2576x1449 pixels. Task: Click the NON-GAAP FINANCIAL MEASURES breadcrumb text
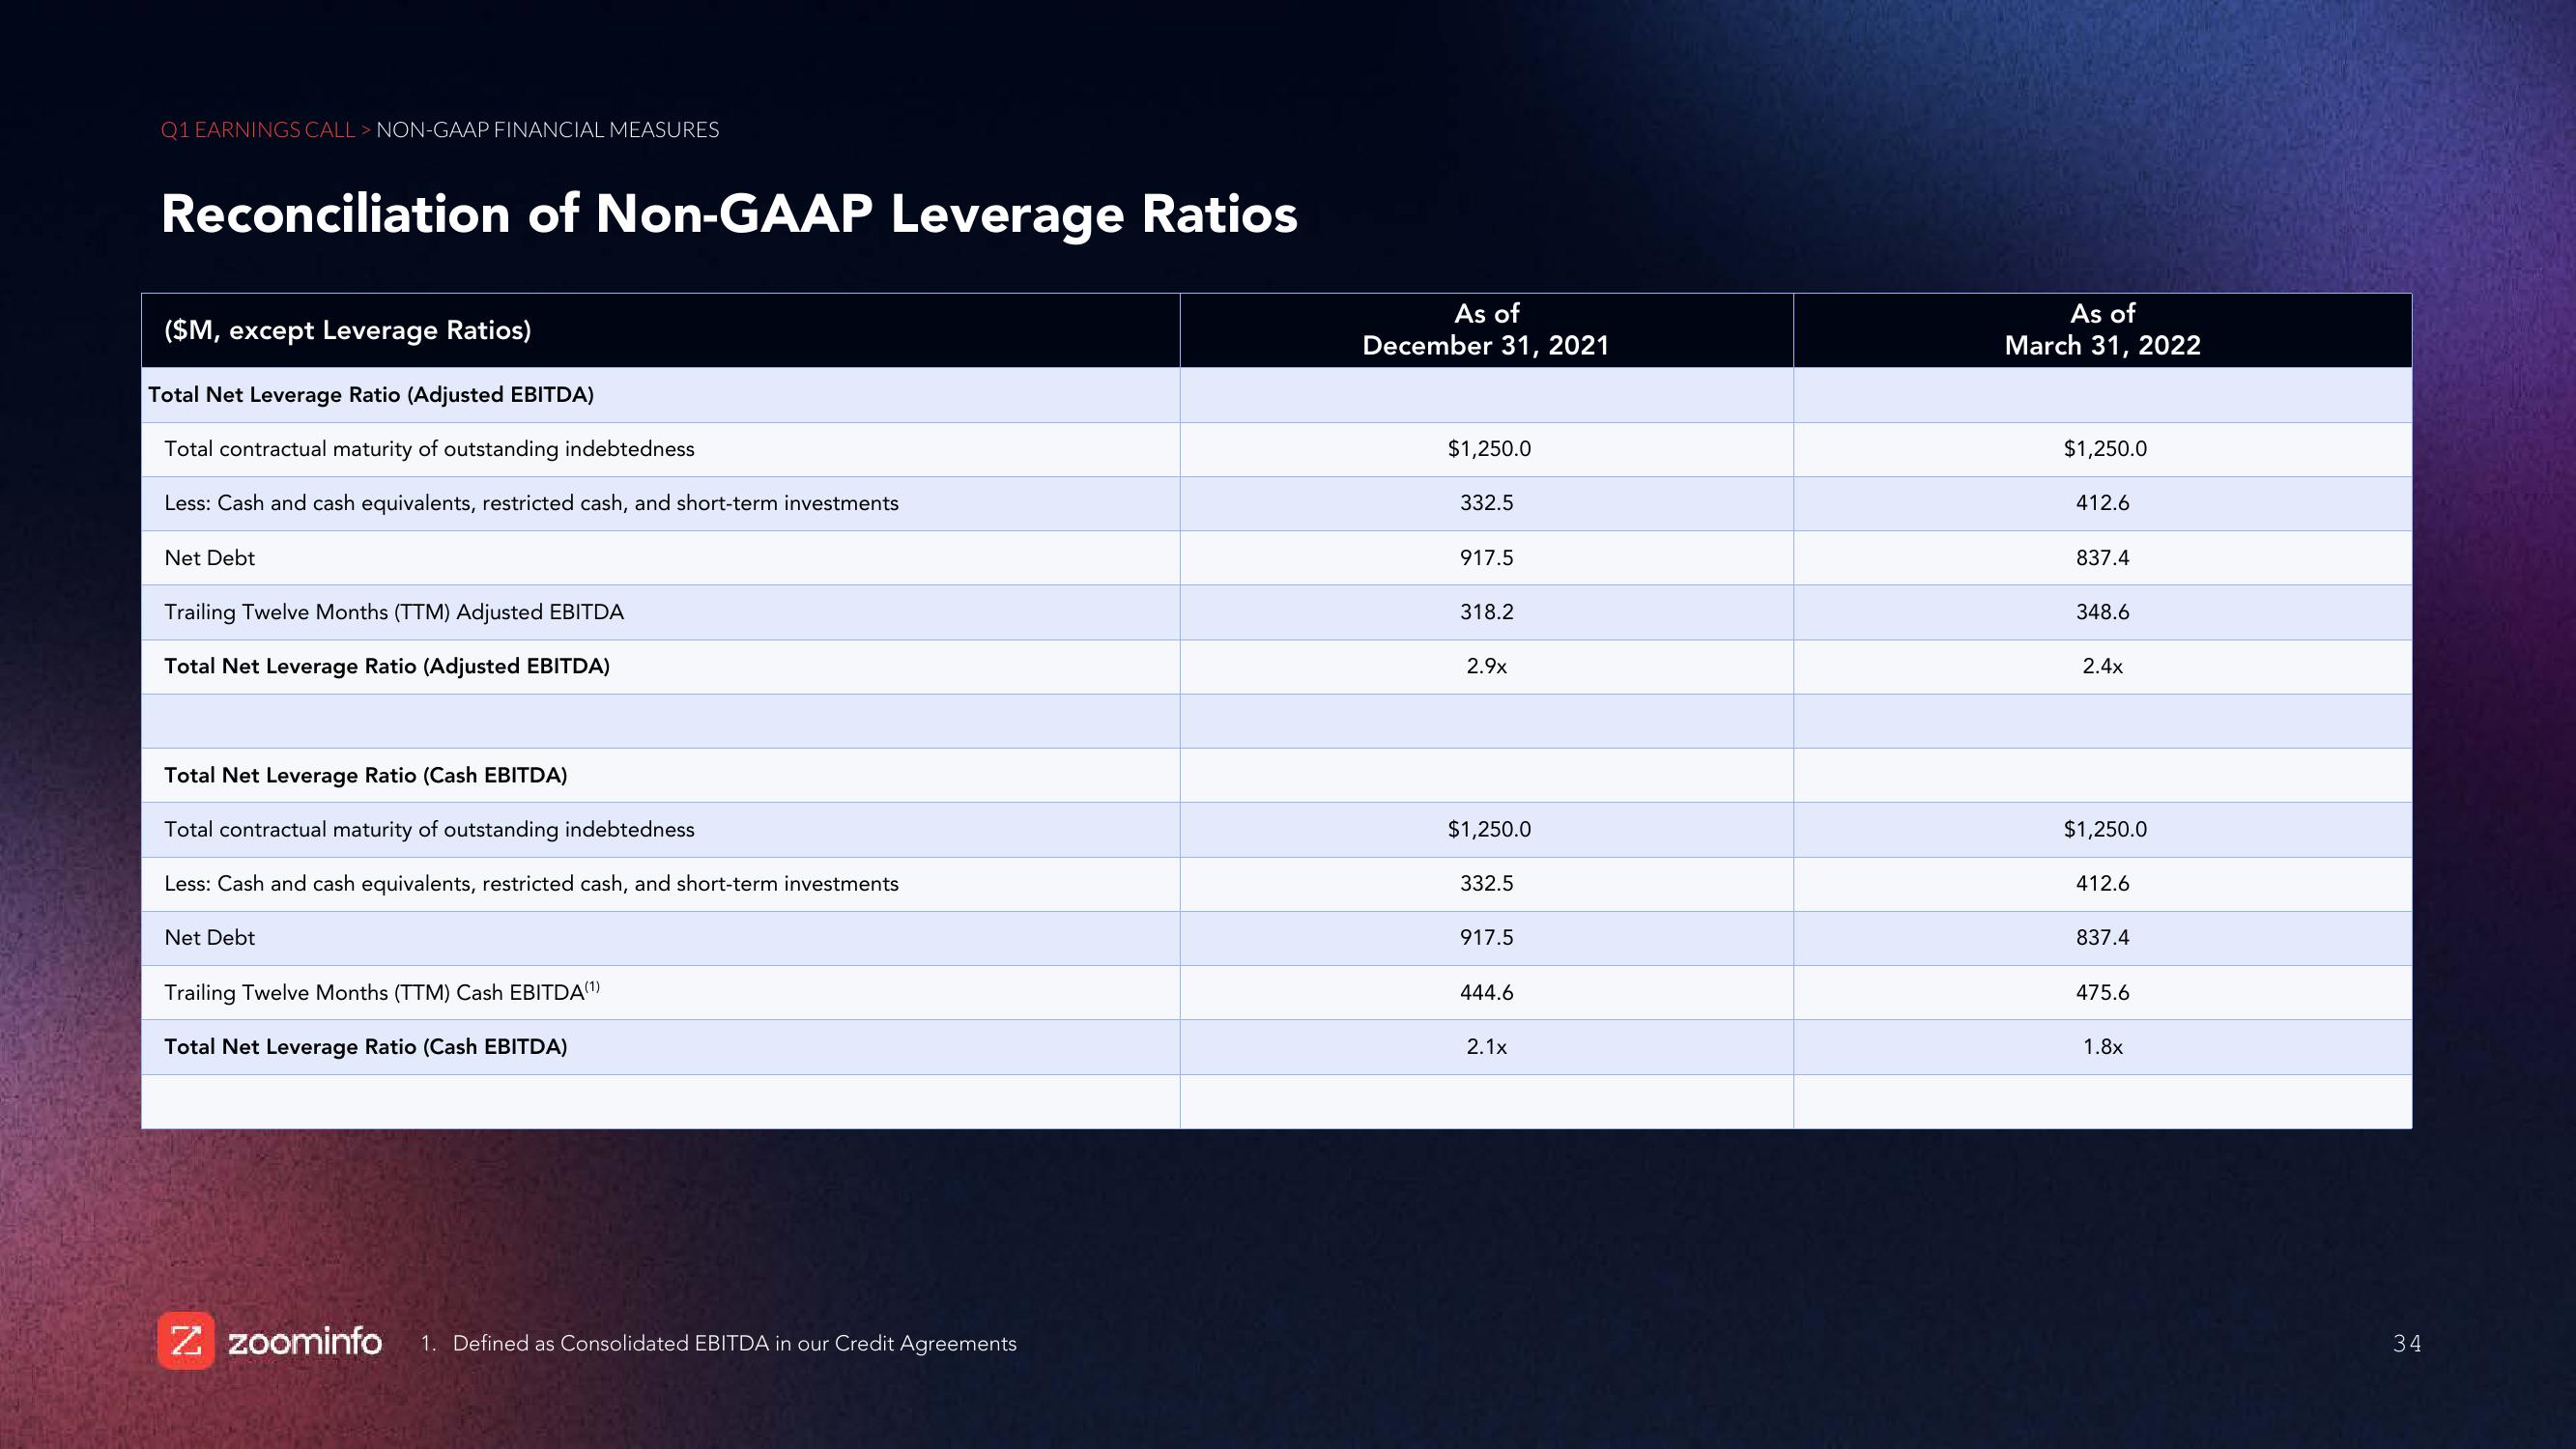[x=547, y=130]
